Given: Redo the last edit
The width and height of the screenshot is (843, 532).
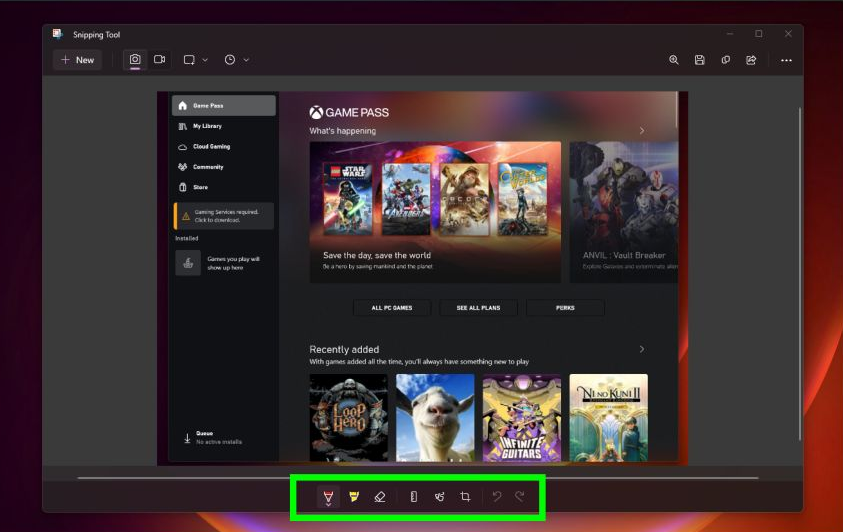Looking at the screenshot, I should [519, 497].
